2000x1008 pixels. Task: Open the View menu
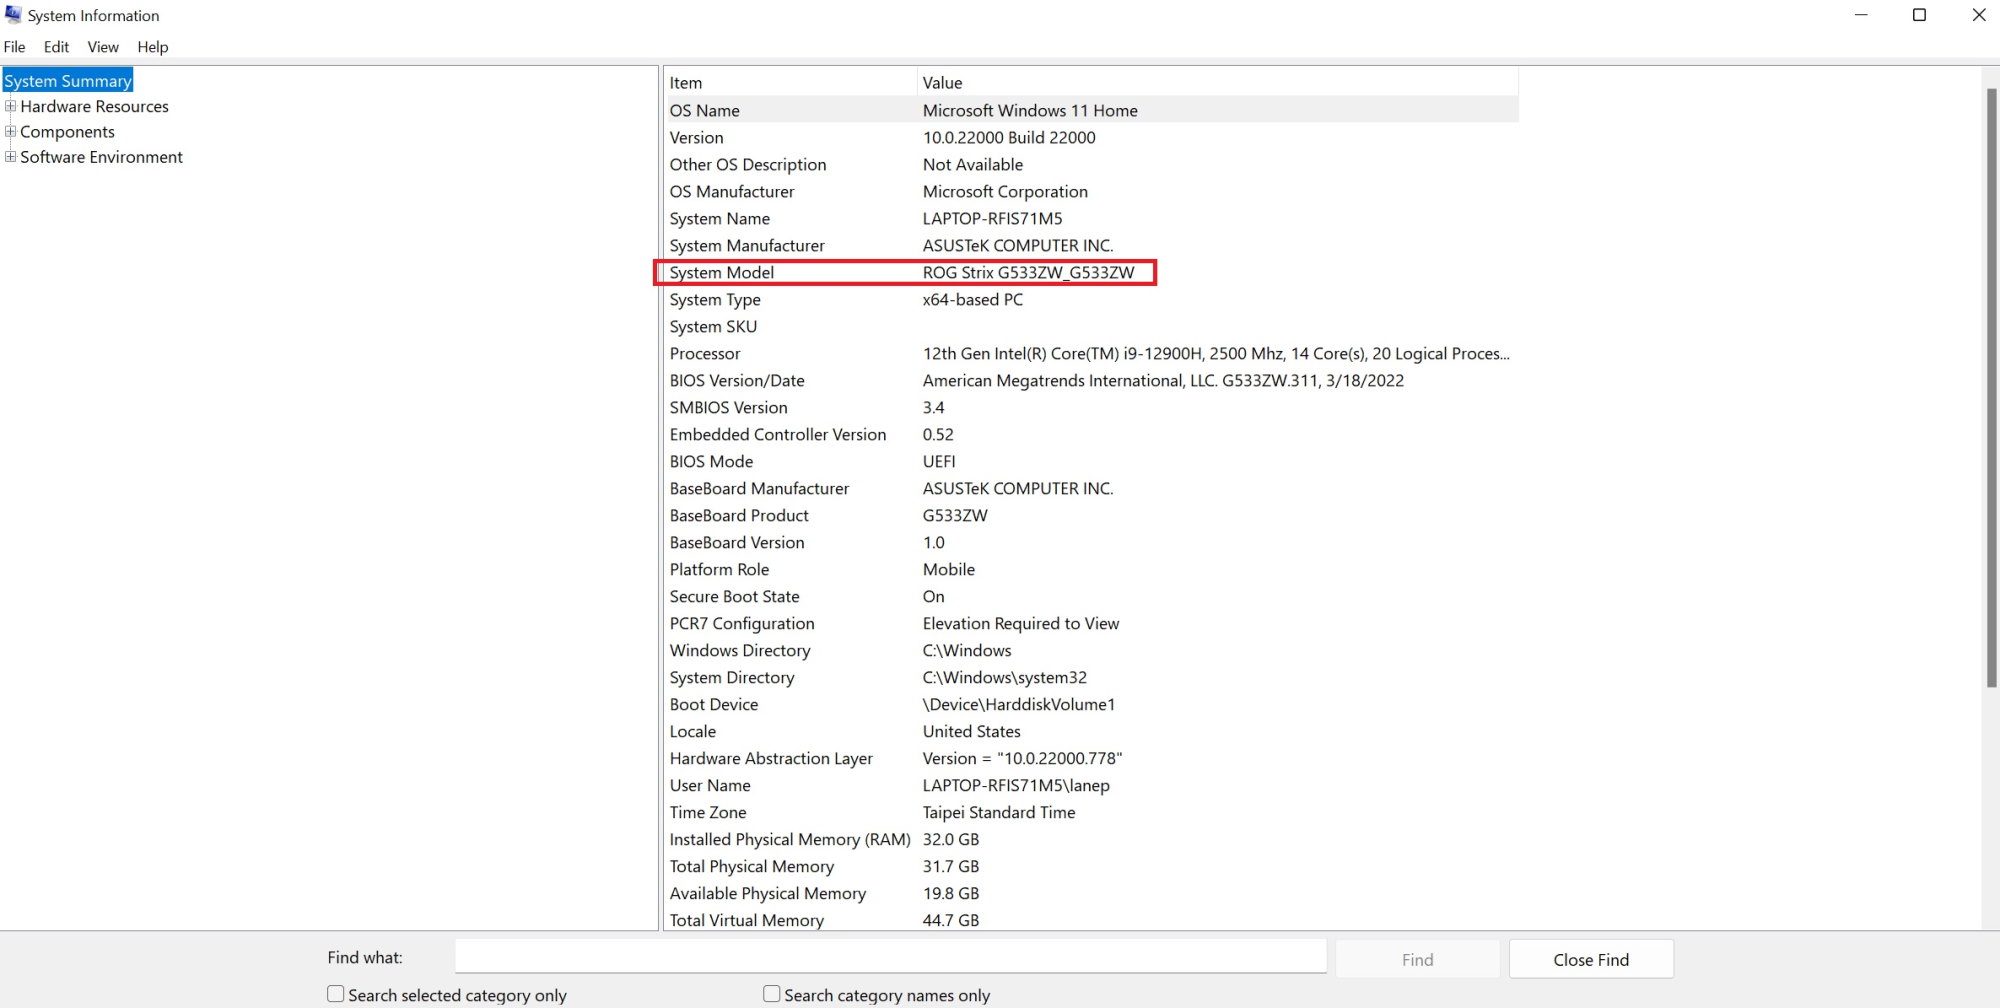(x=103, y=47)
